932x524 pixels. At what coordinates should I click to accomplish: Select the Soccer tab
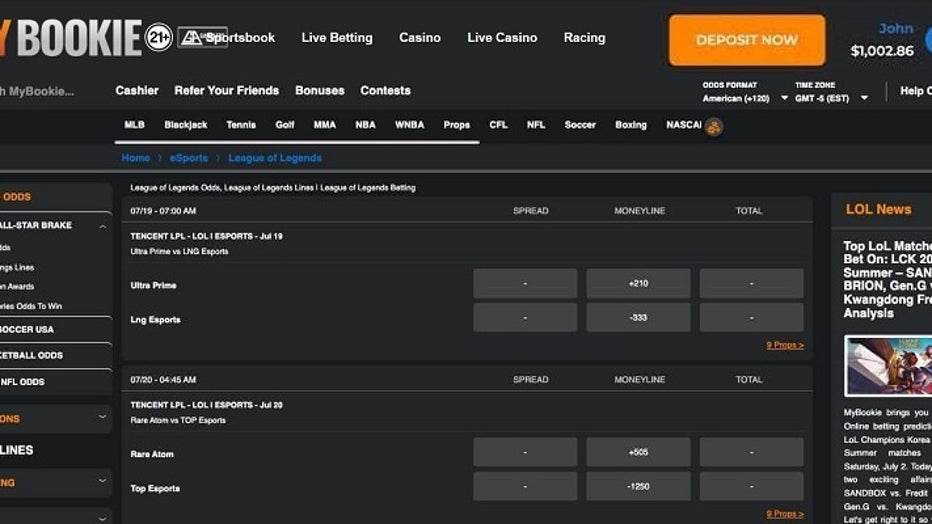(x=580, y=125)
